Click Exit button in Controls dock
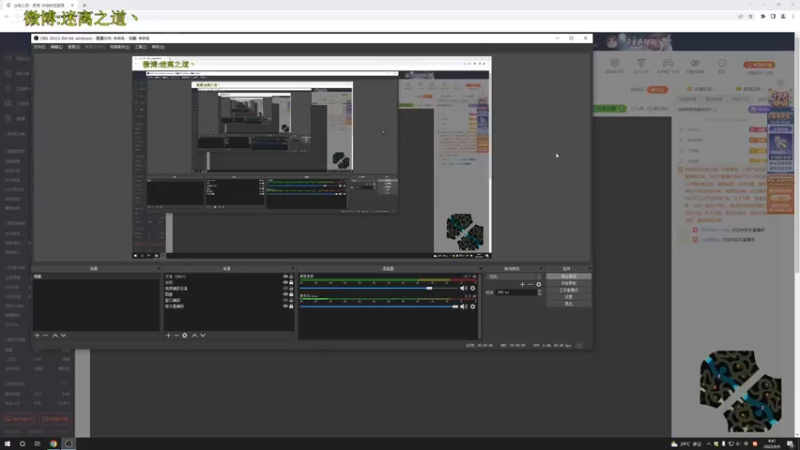This screenshot has width=800, height=450. (x=568, y=304)
